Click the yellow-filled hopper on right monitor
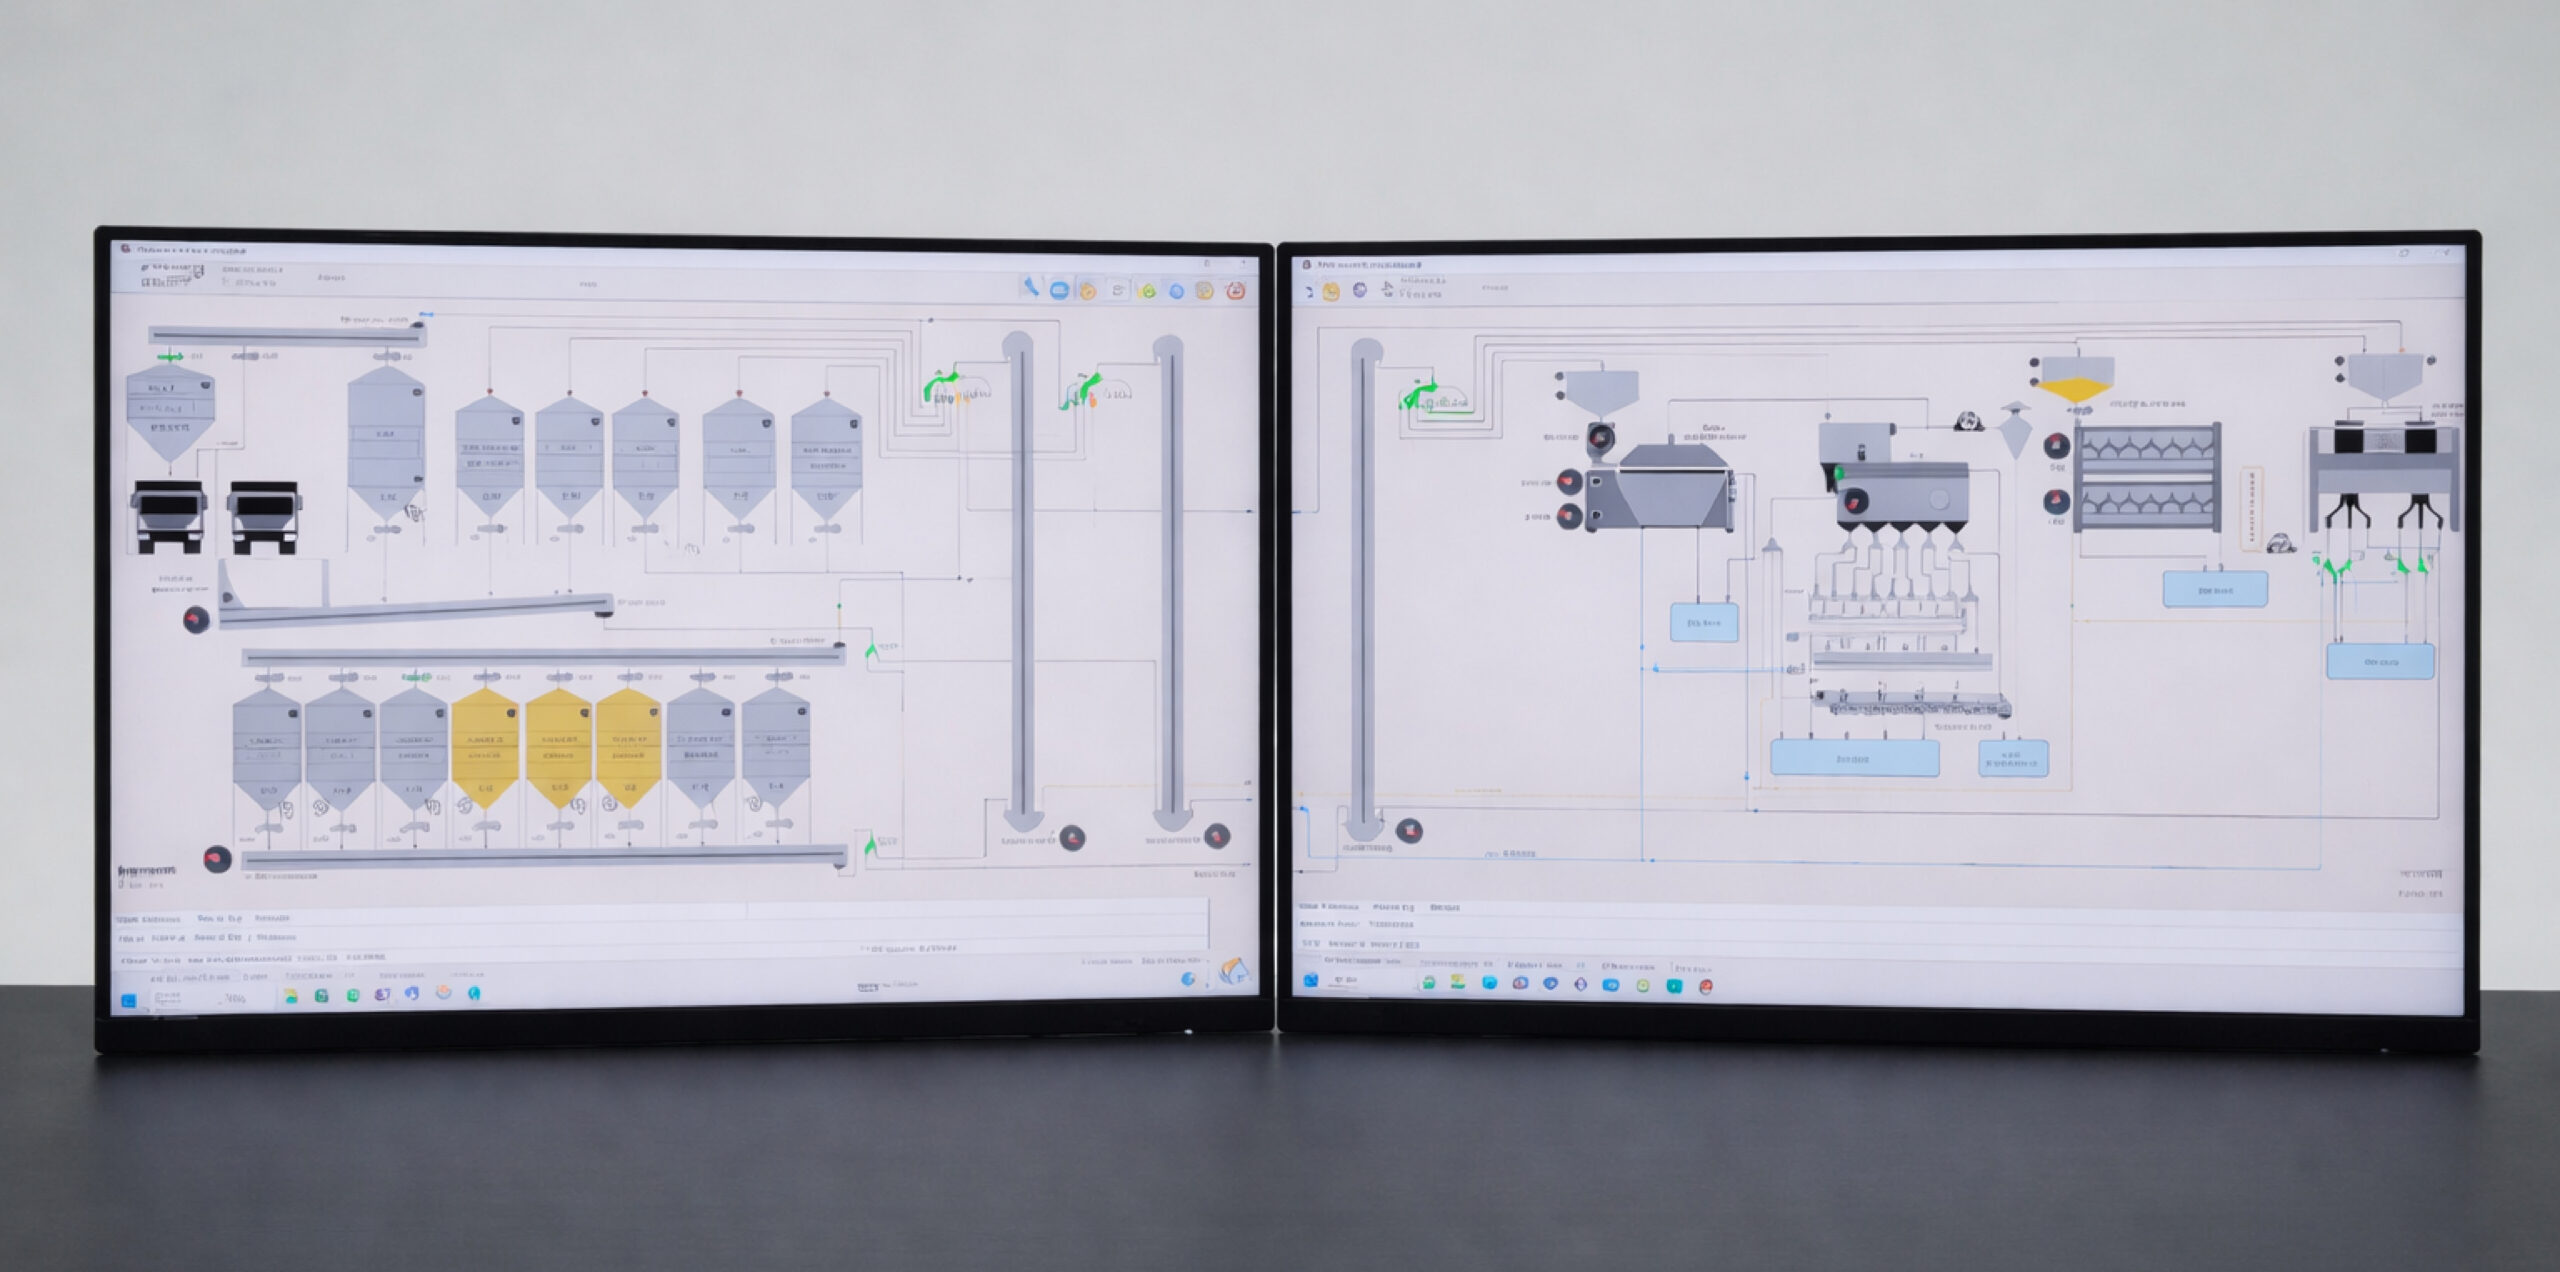This screenshot has height=1272, width=2560. point(2076,380)
